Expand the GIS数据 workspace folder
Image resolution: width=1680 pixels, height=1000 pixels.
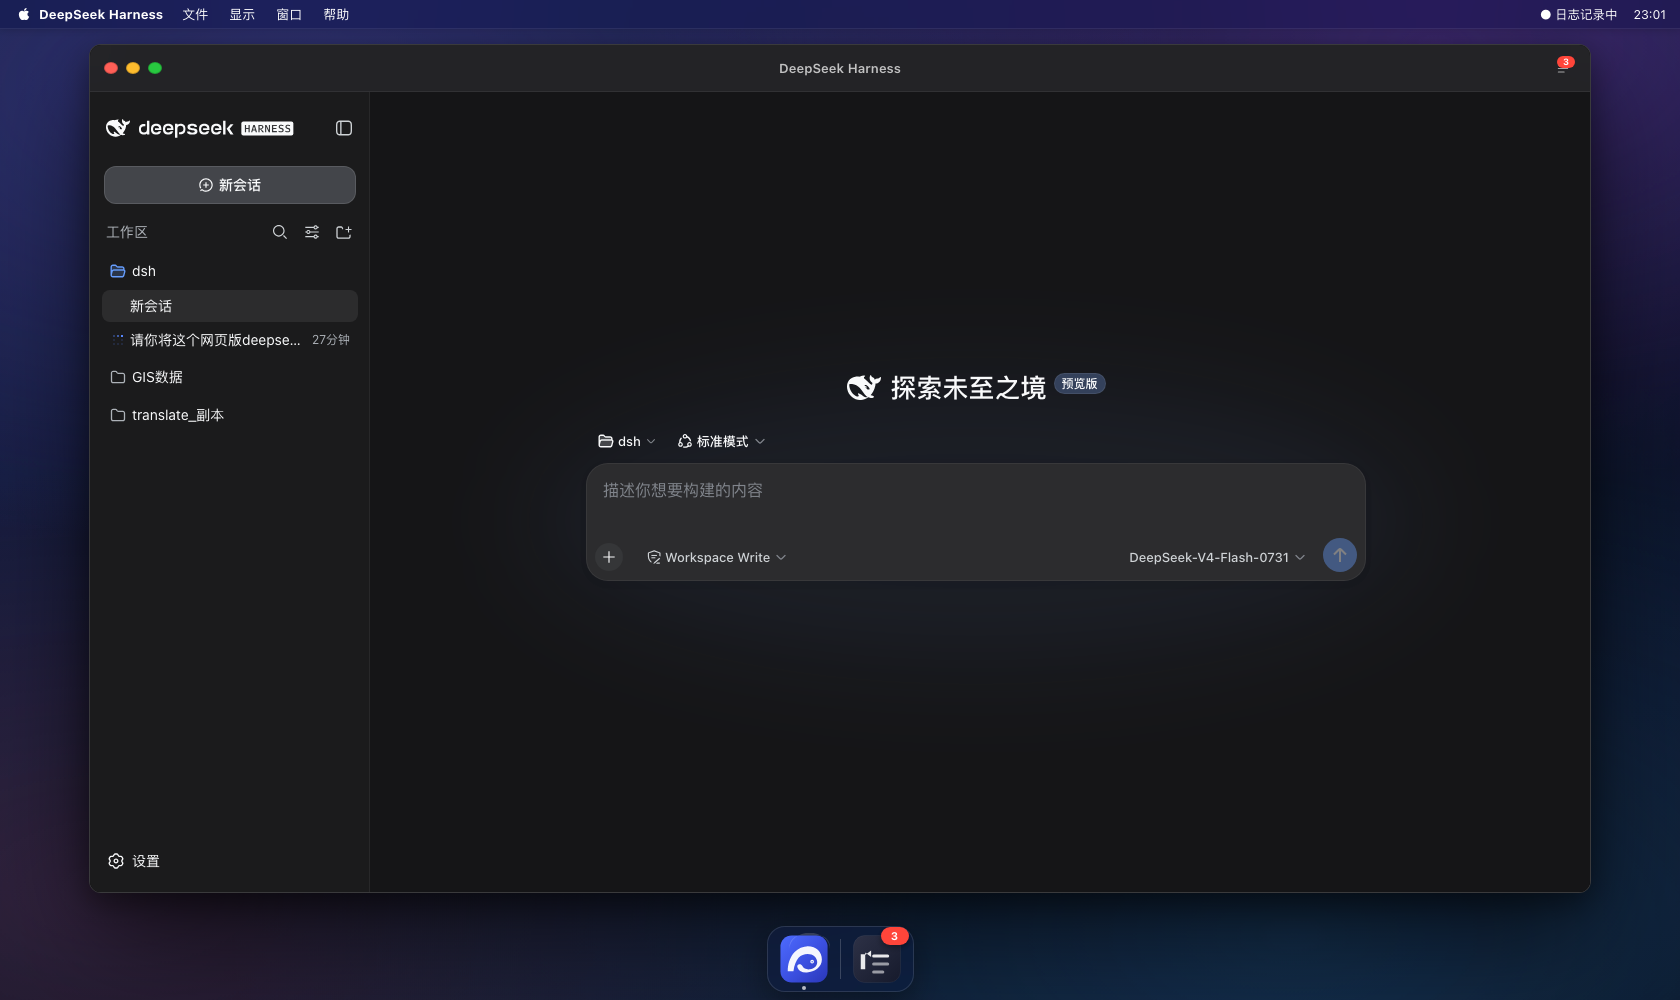(x=230, y=377)
